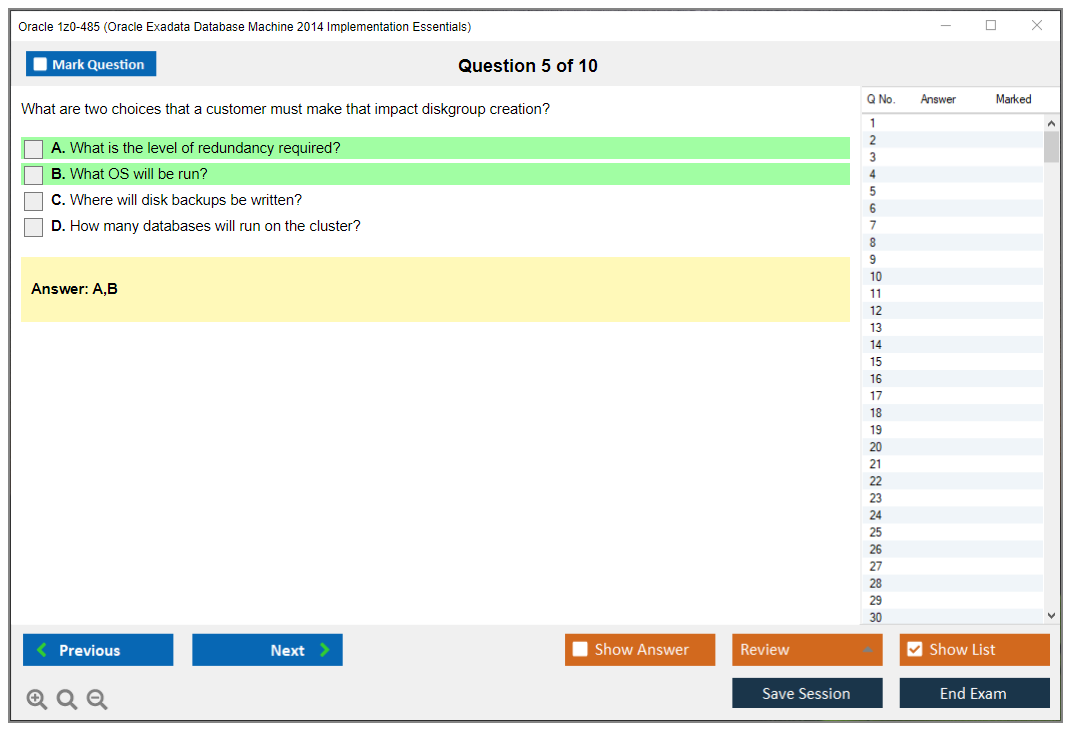Screen dimensions: 1075x735
Task: Check answer option B about OS
Action: 34,175
